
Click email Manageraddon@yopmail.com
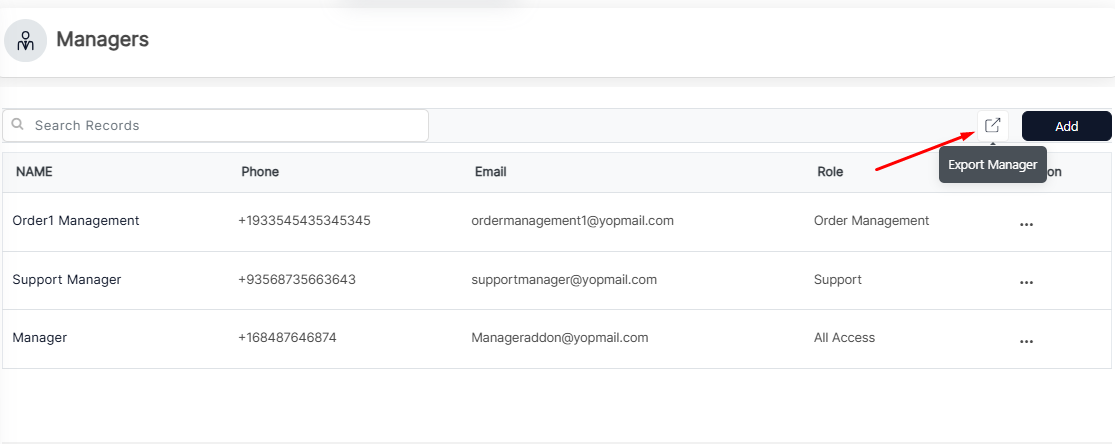click(560, 338)
